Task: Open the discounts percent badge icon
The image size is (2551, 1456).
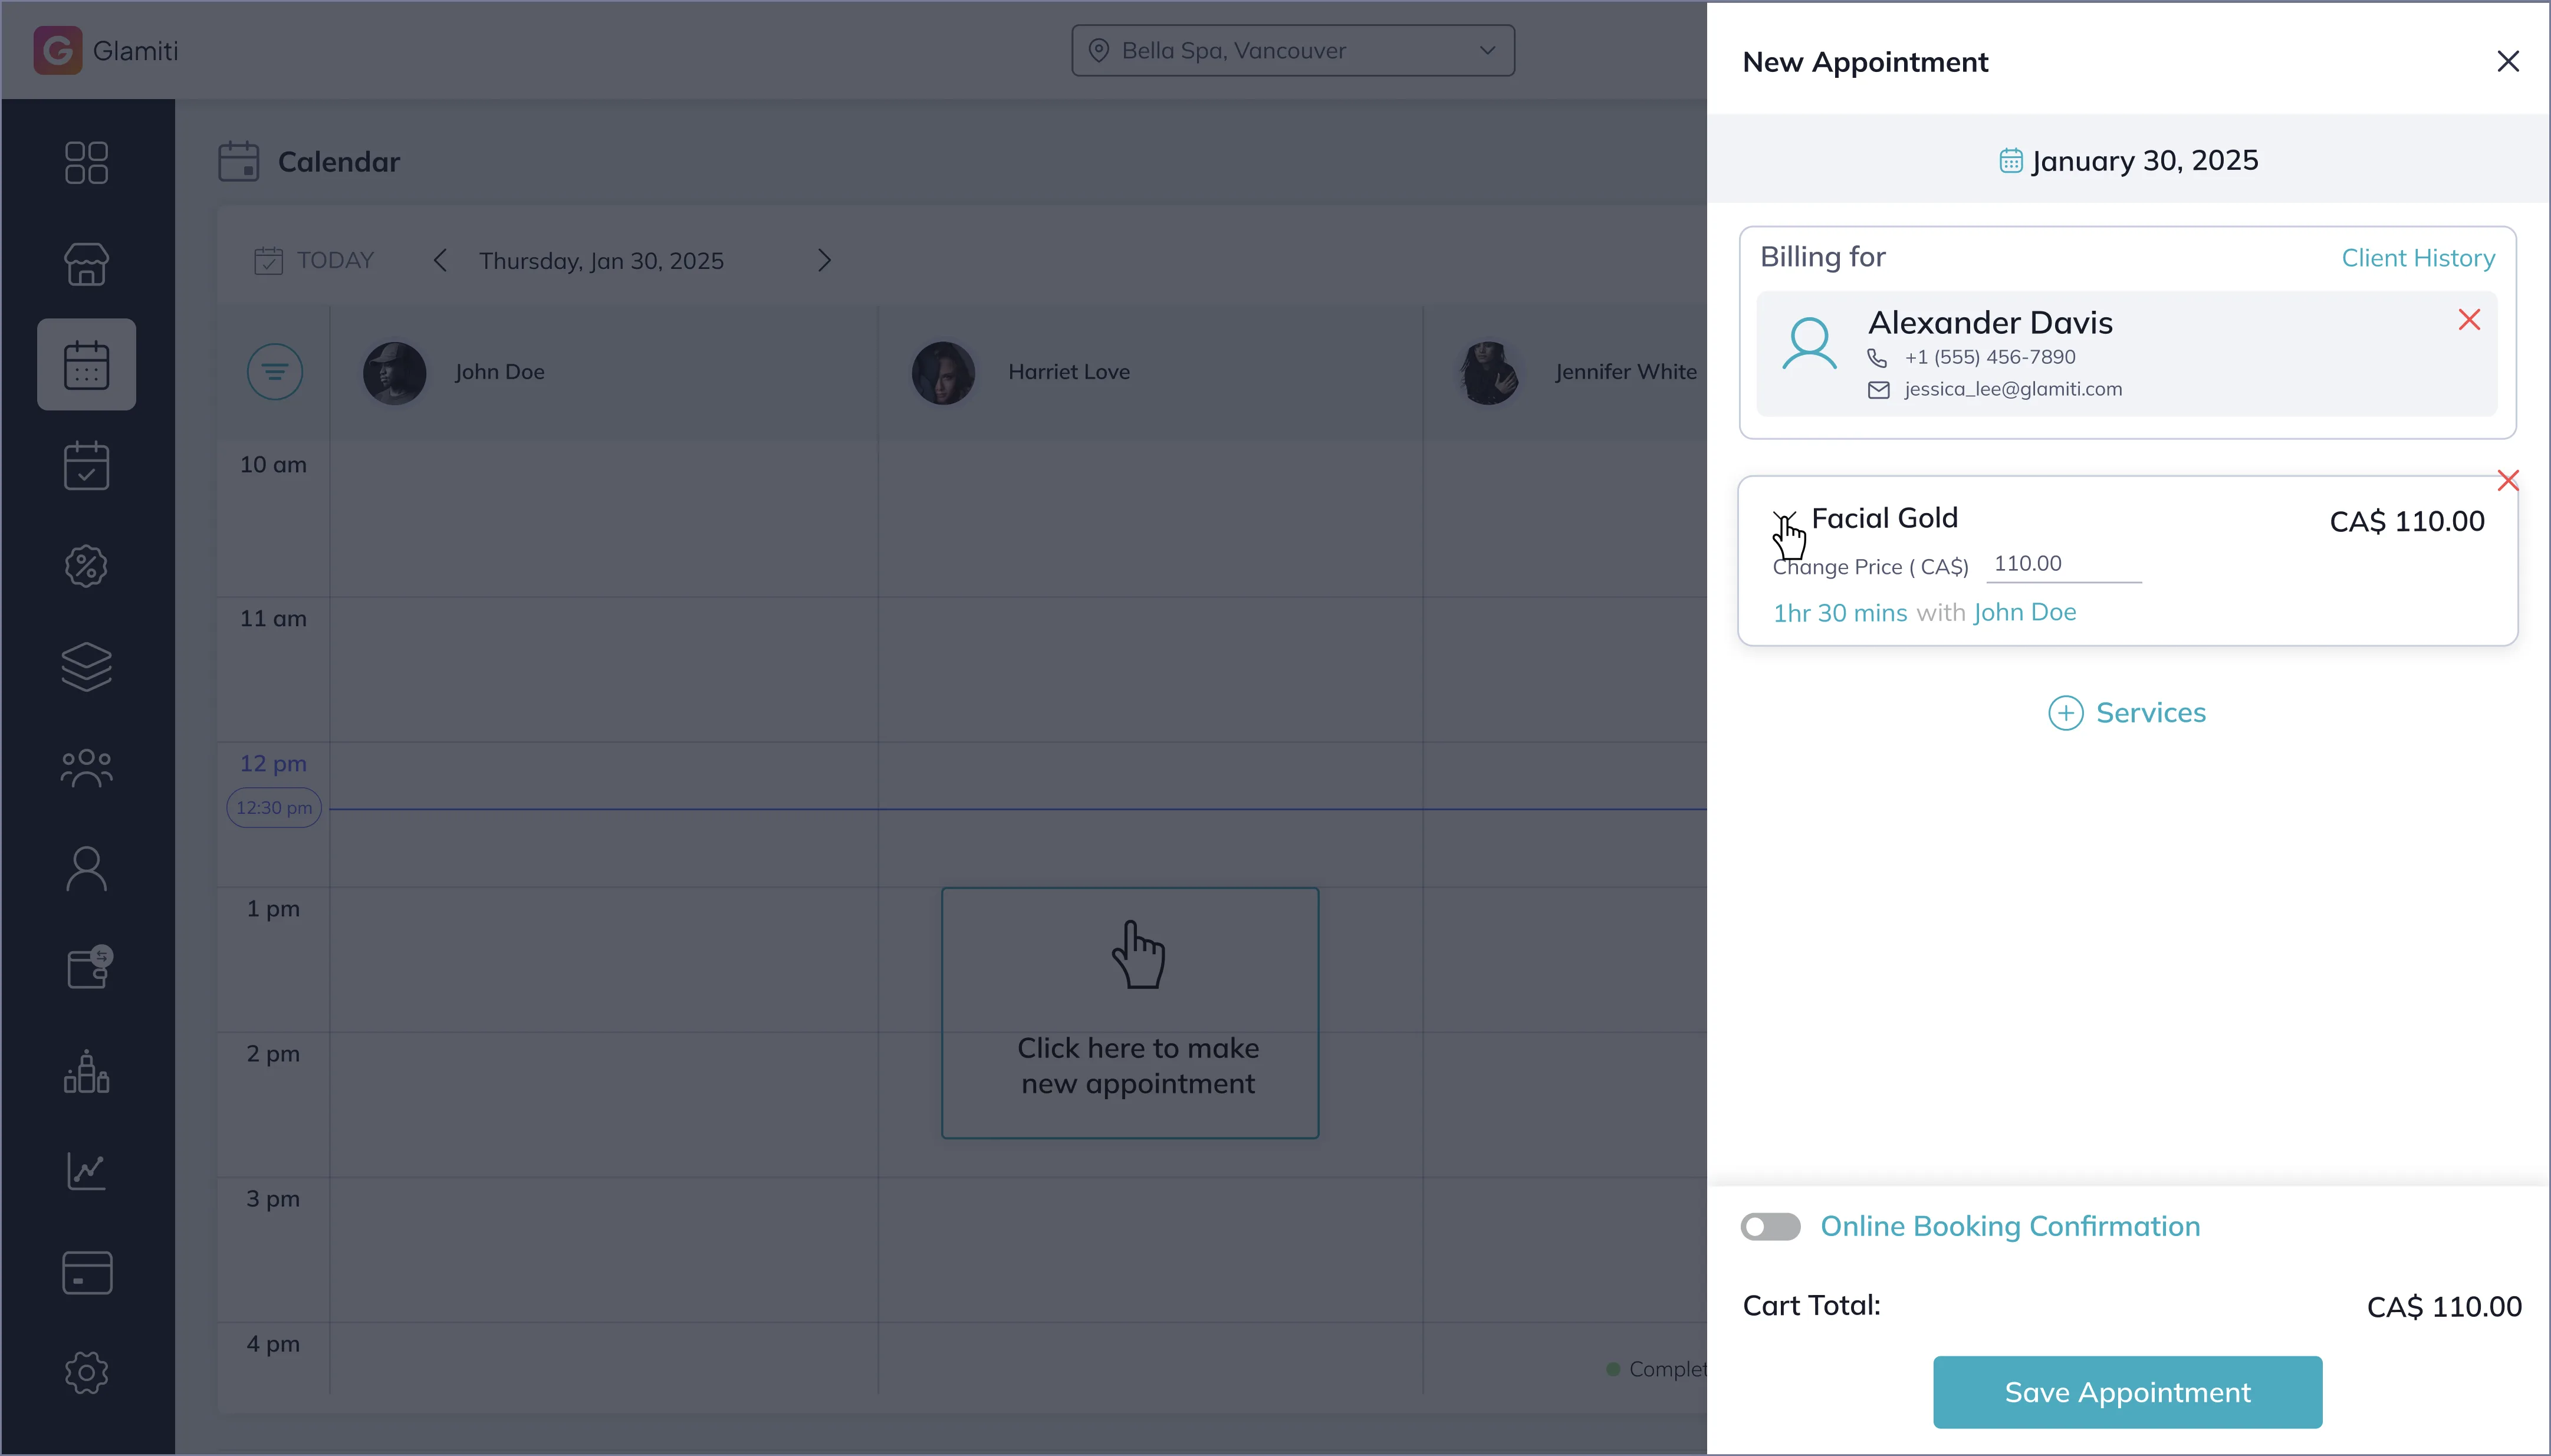Action: (x=86, y=566)
